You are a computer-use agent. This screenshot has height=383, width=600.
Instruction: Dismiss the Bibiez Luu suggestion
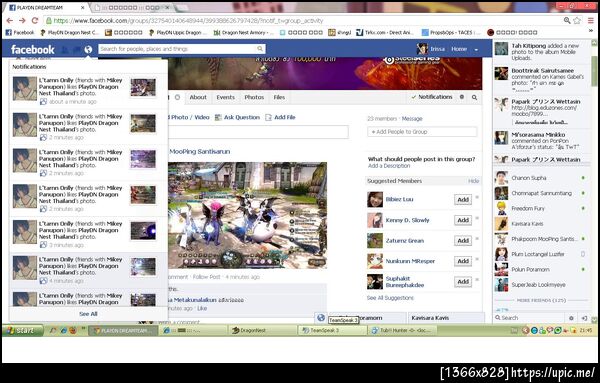tap(477, 197)
